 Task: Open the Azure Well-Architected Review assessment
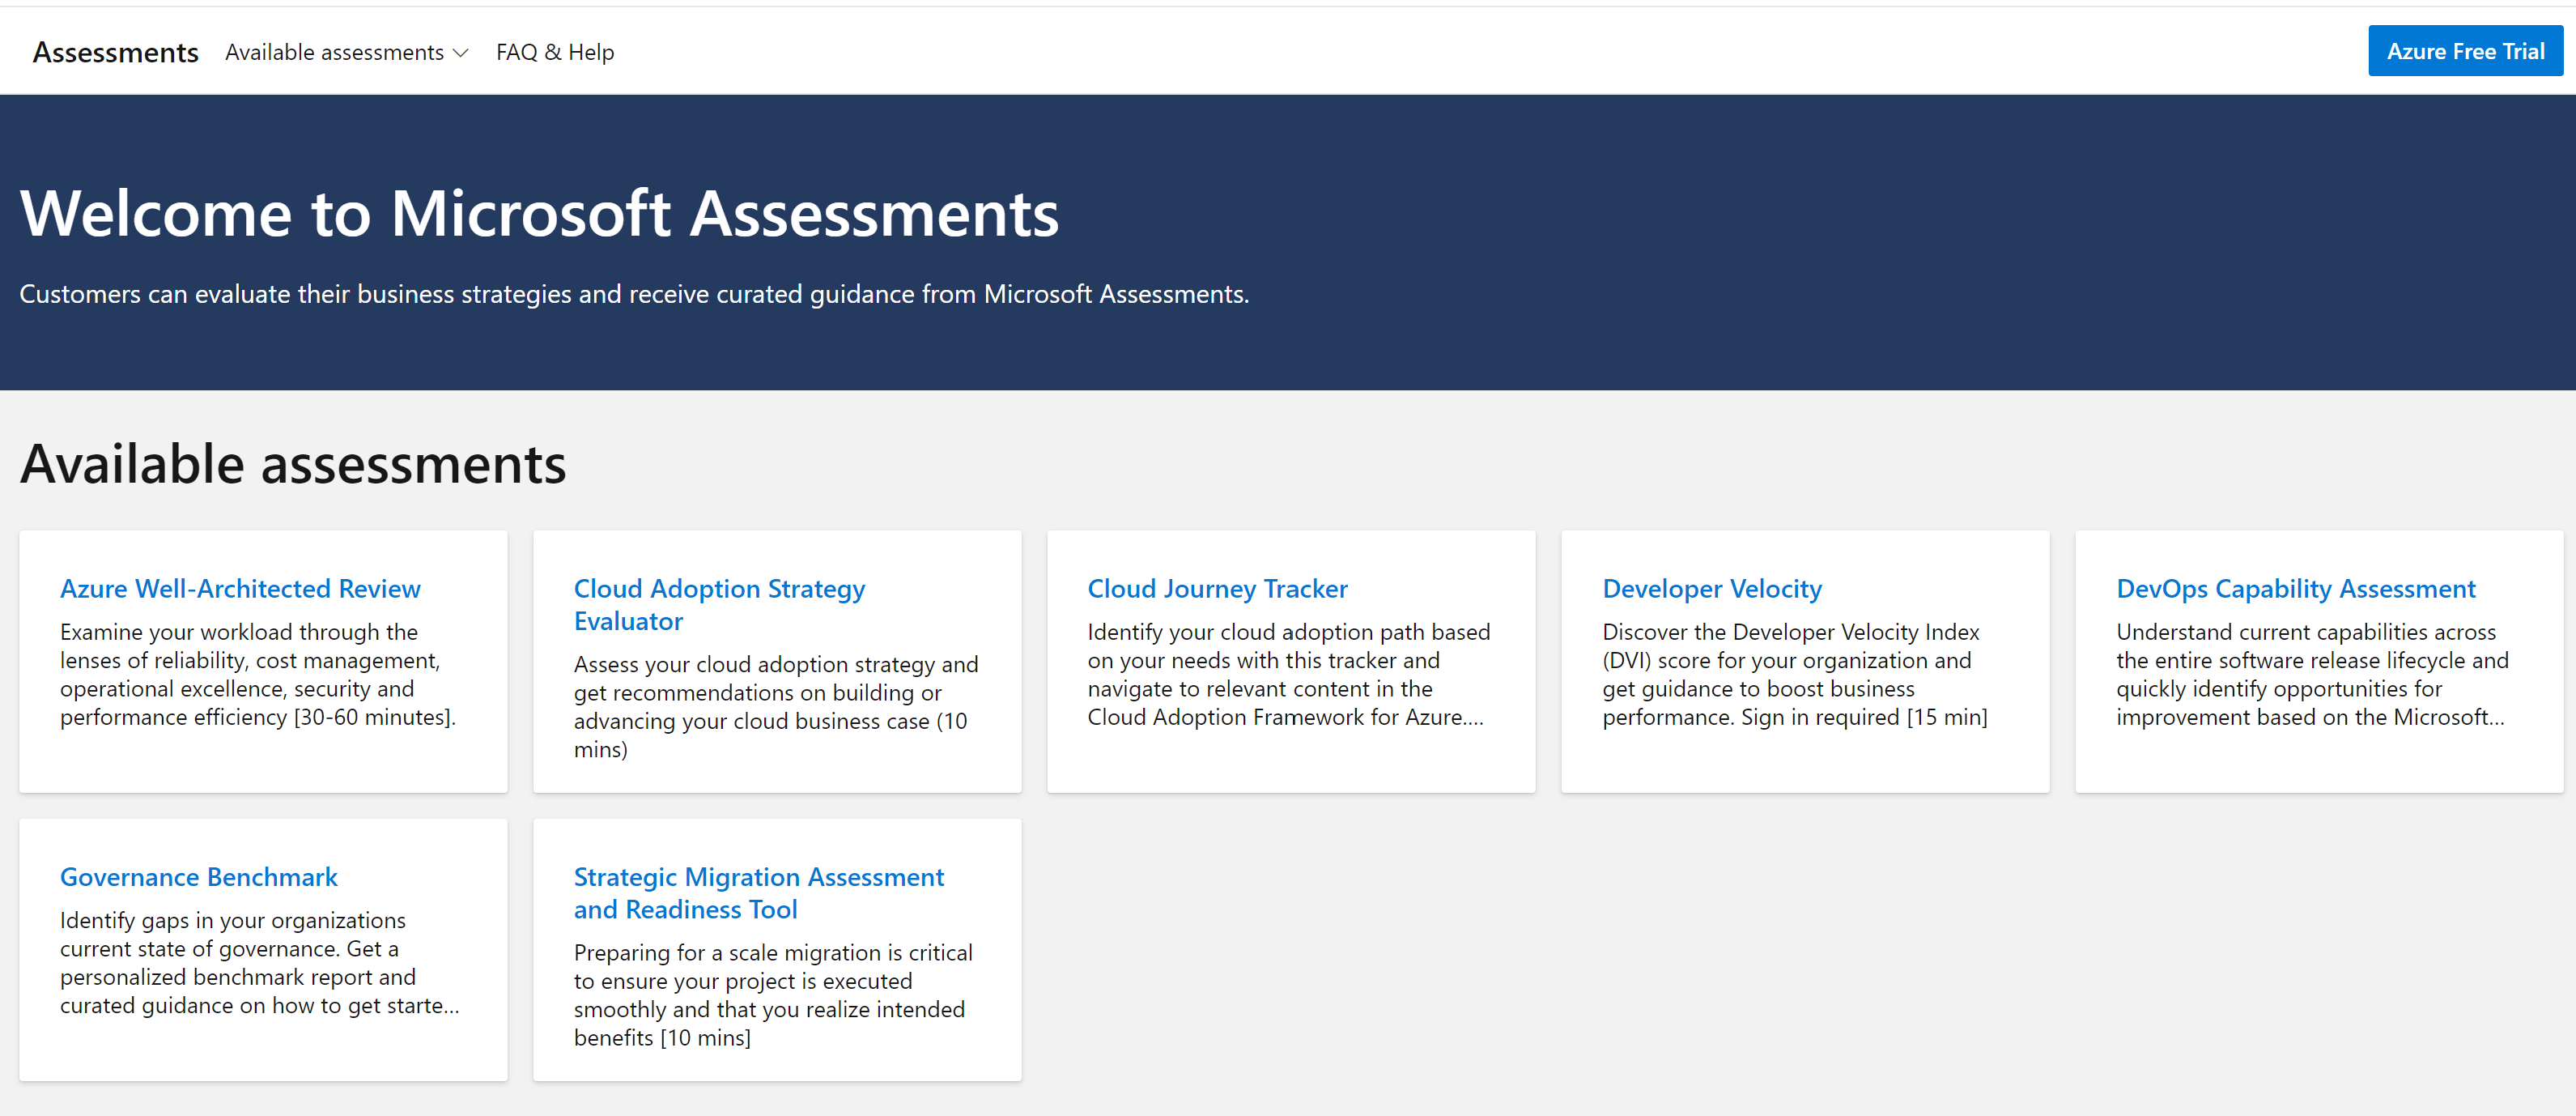coord(240,588)
